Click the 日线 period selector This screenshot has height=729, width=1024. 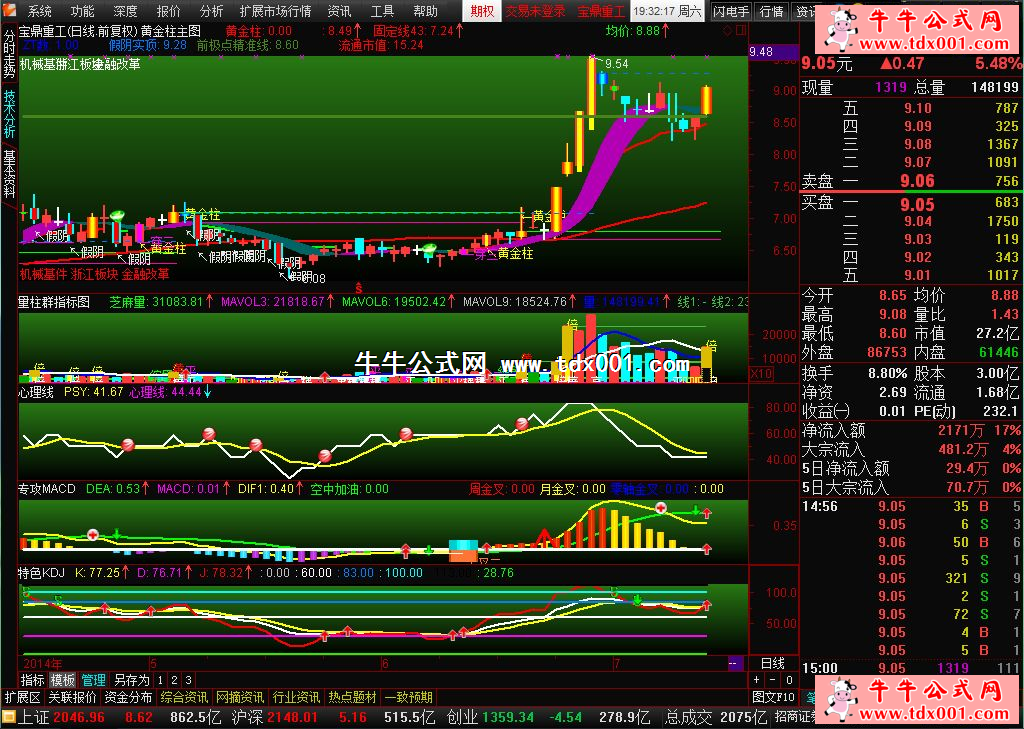pos(773,663)
